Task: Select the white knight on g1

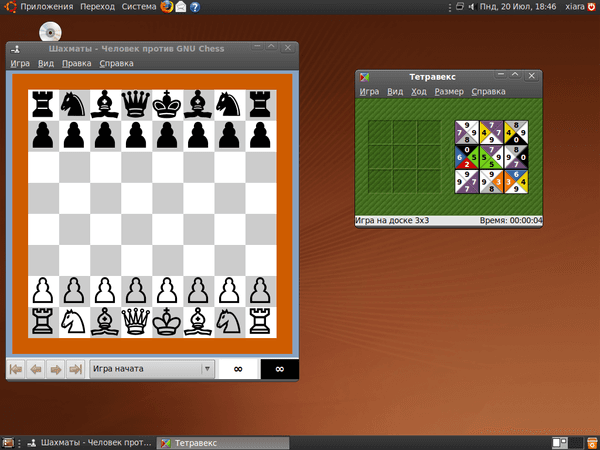Action: pyautogui.click(x=230, y=322)
